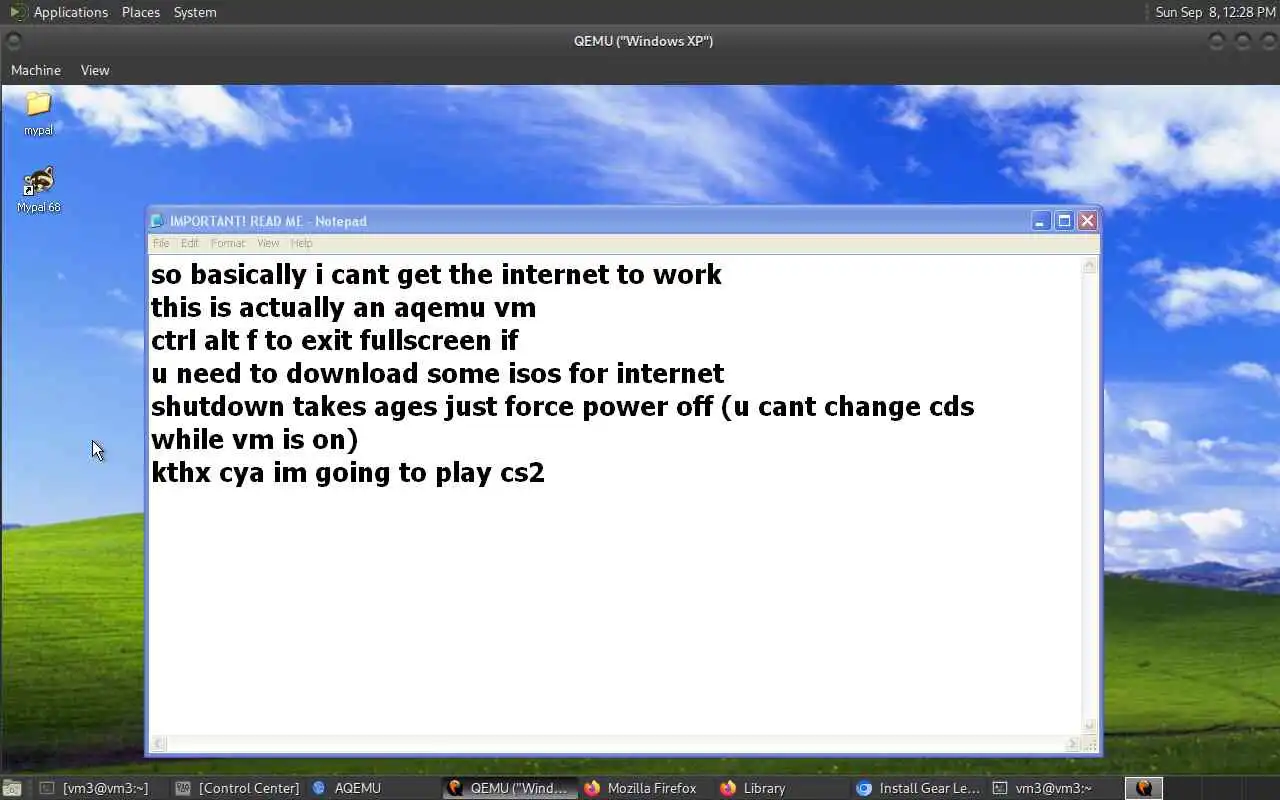Click the text 'kthx cya im going to play cs2'

[348, 473]
